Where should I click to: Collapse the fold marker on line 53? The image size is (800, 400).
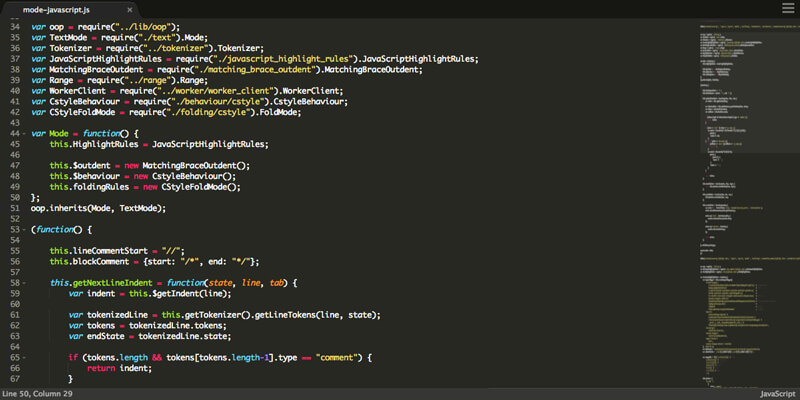[24, 229]
